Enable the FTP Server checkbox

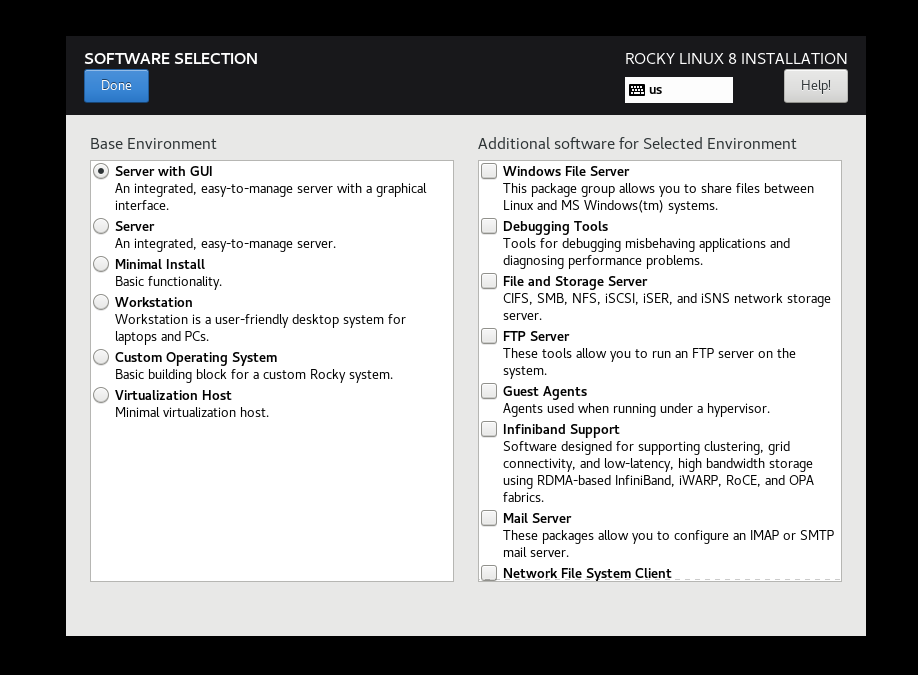click(489, 336)
